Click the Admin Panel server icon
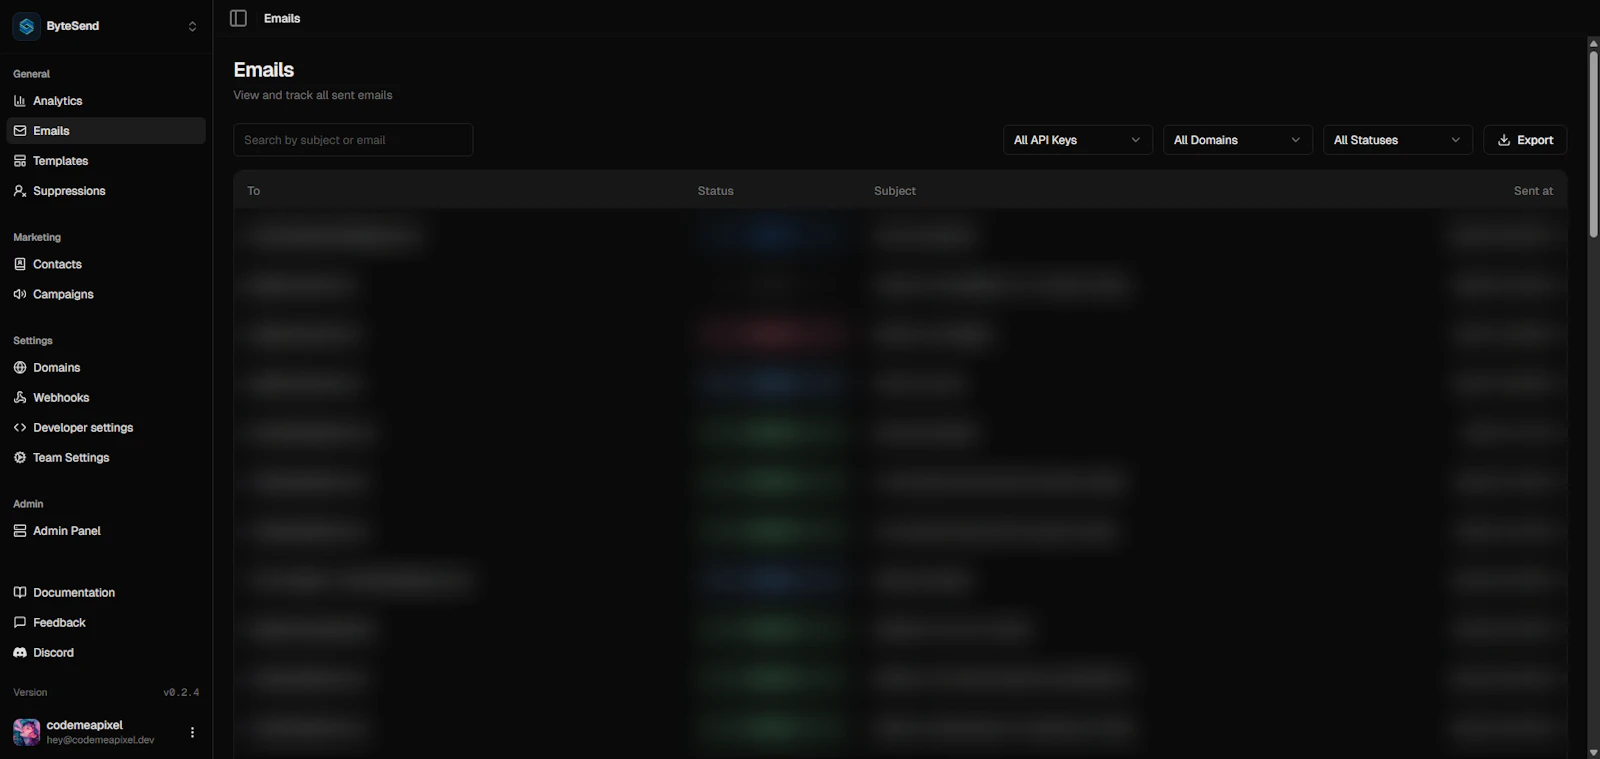 (x=20, y=531)
